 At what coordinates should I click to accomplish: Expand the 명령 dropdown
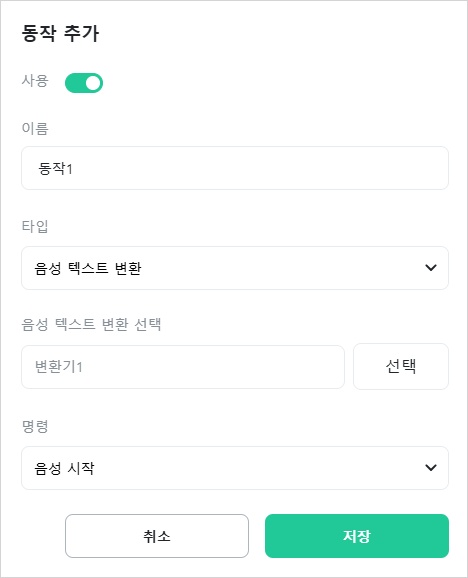[x=235, y=468]
